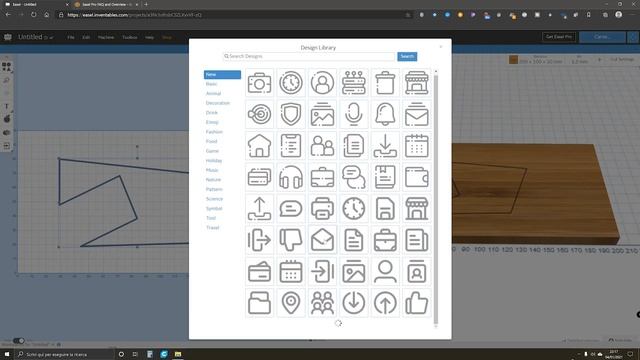Click the Carve button
Image resolution: width=640 pixels, height=360 pixels.
pos(602,37)
